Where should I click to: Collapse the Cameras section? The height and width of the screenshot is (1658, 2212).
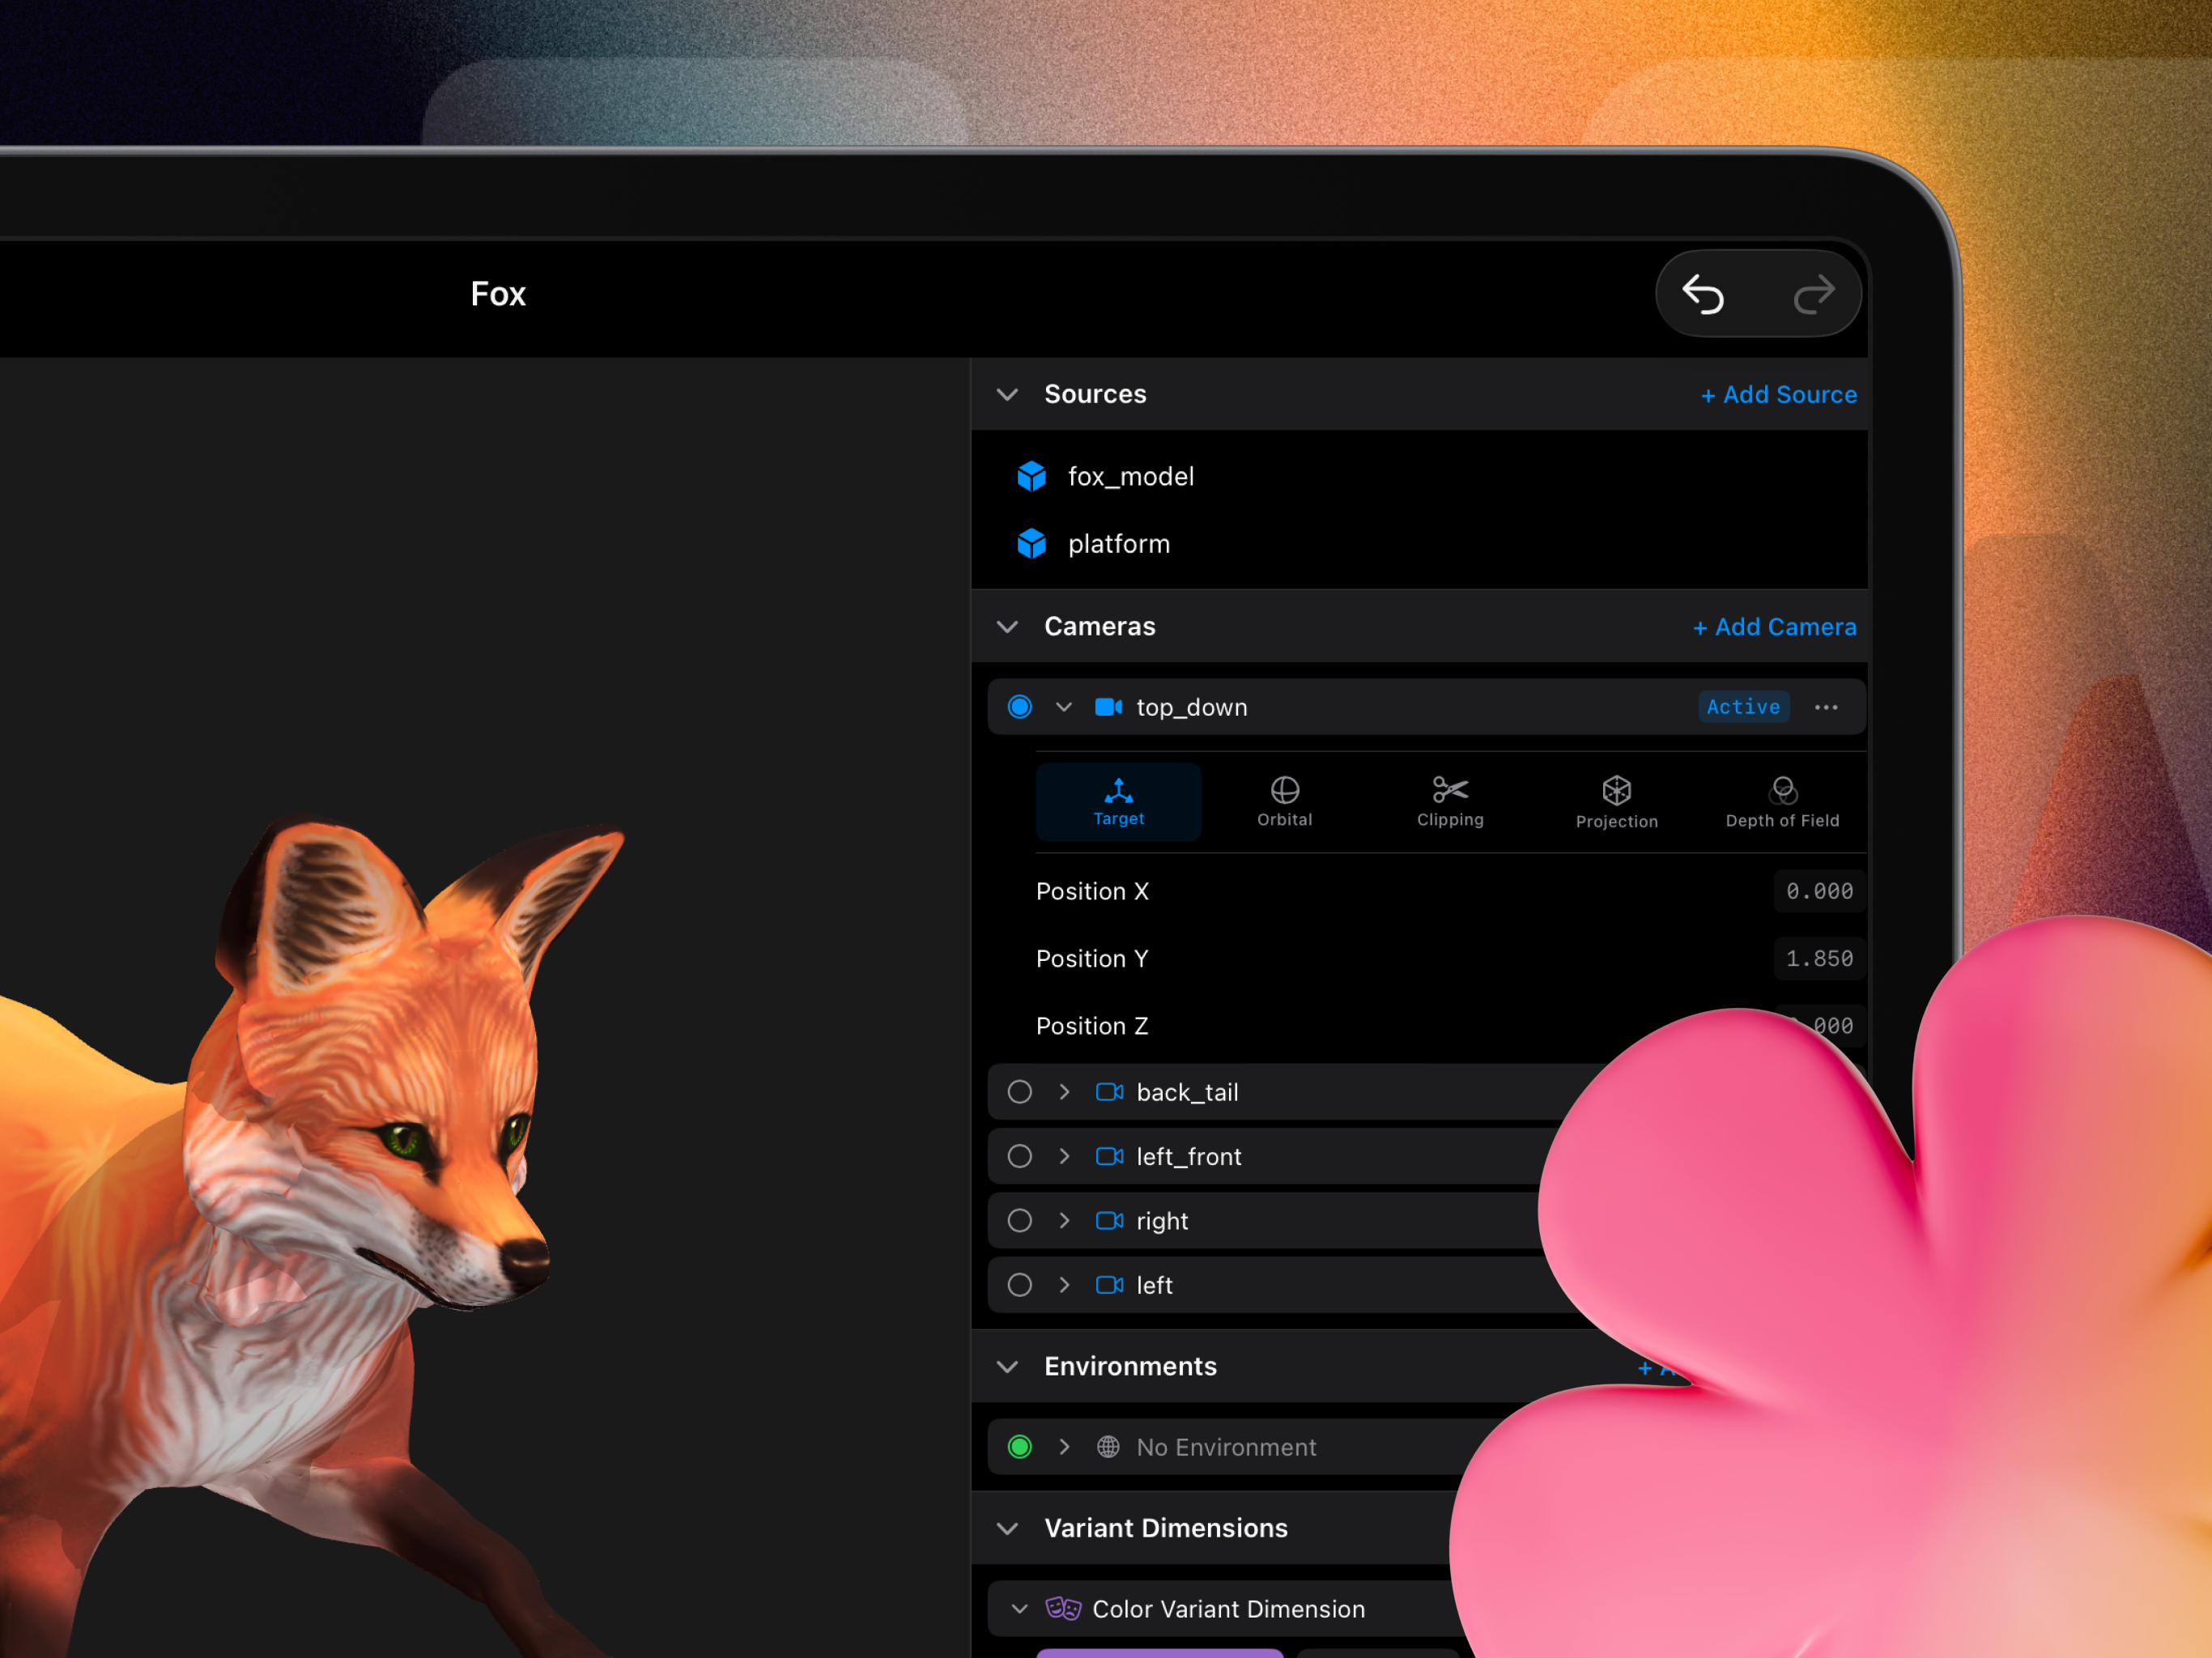click(1007, 626)
